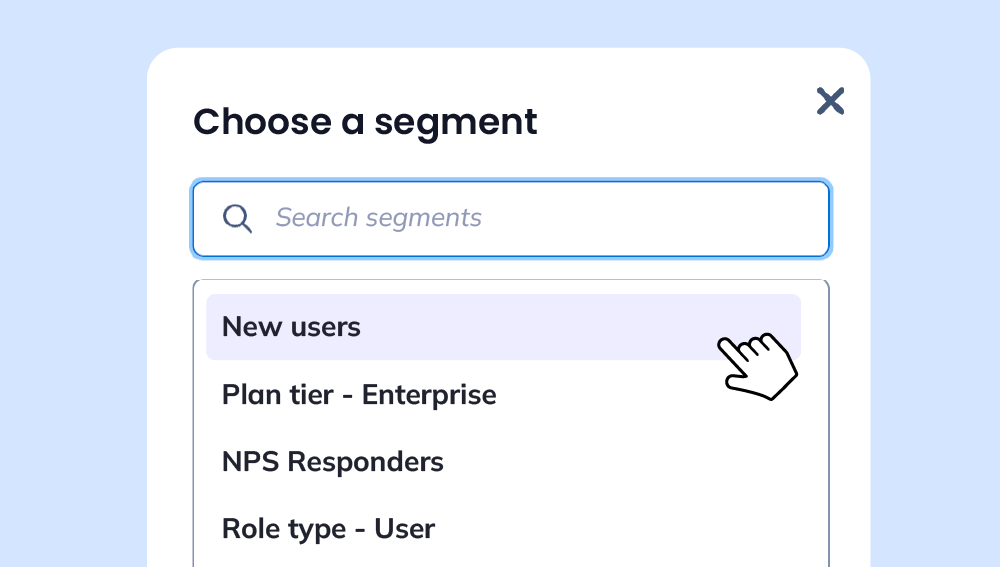Click the Search segments placeholder text
The height and width of the screenshot is (567, 1000).
pyautogui.click(x=378, y=218)
